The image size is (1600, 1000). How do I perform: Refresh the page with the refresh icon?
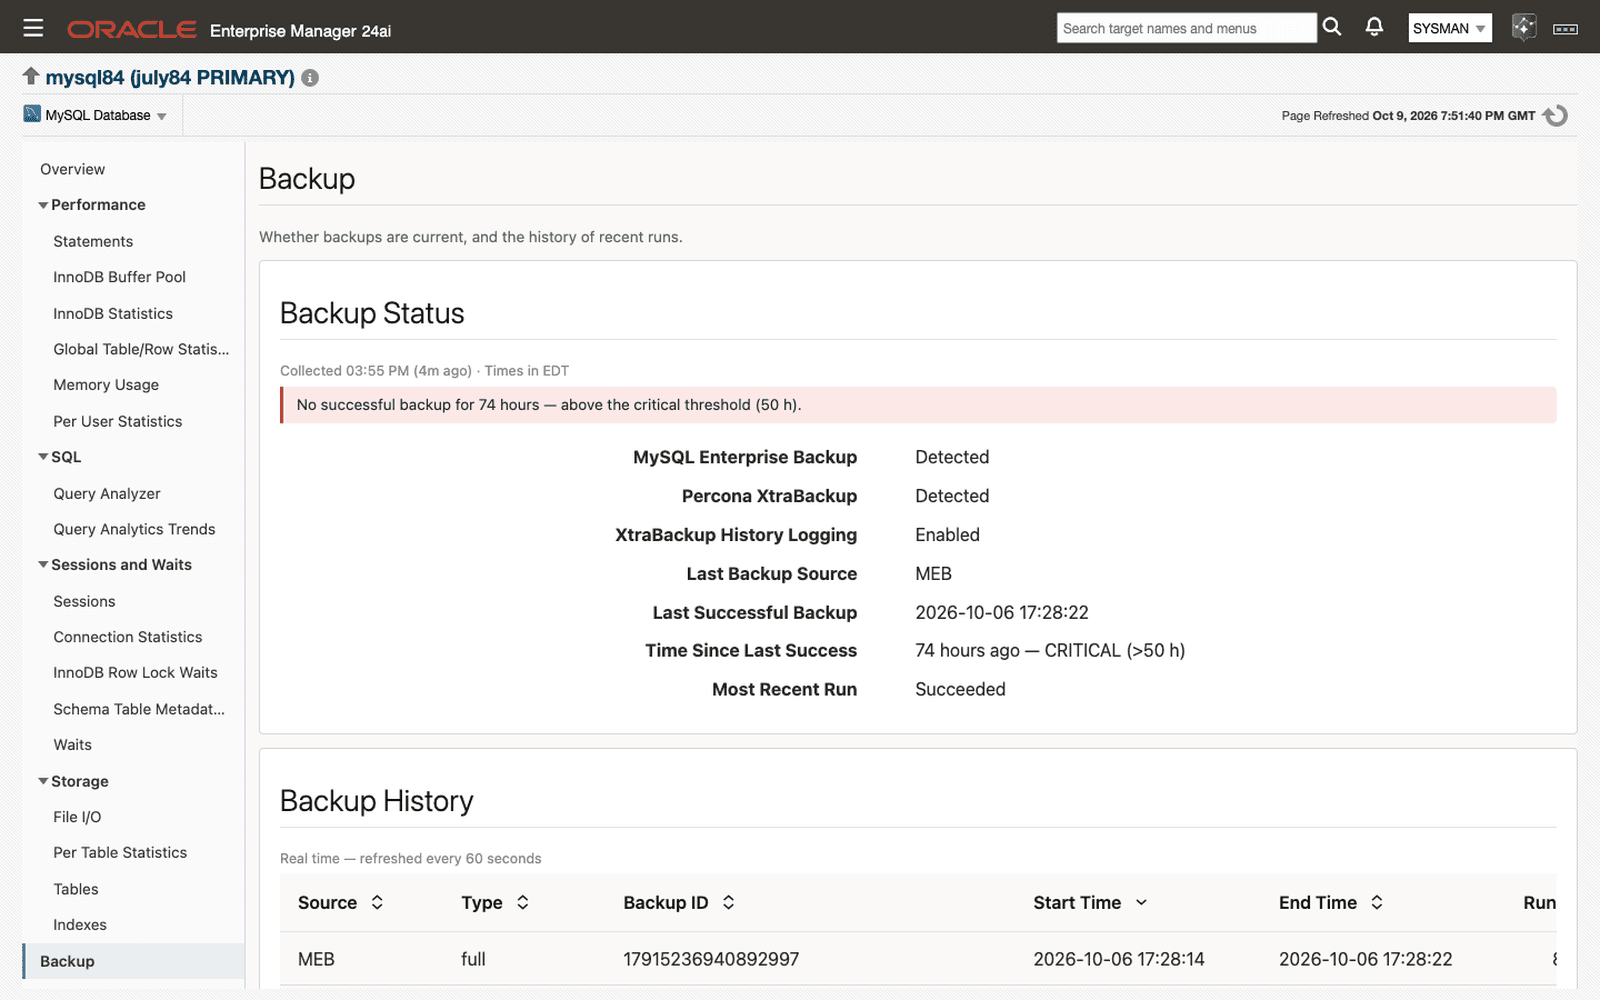pos(1555,116)
